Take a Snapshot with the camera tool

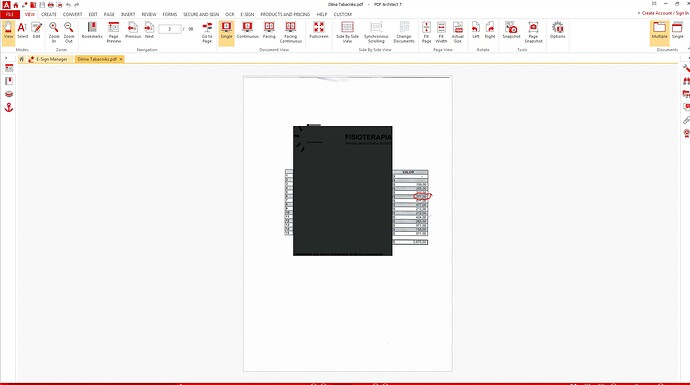tap(511, 30)
